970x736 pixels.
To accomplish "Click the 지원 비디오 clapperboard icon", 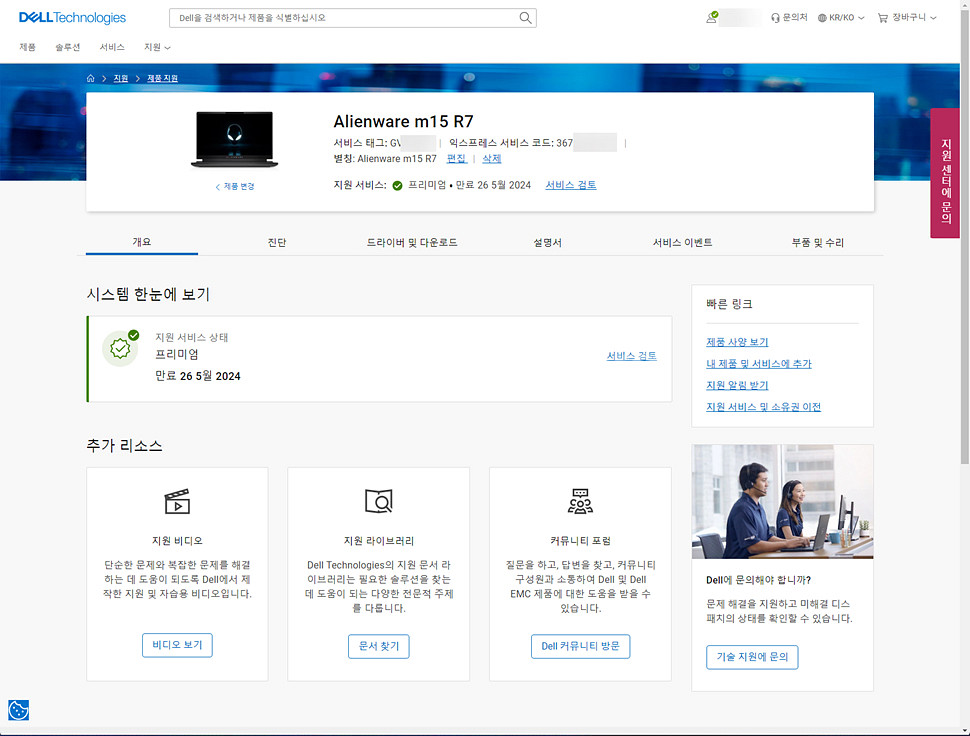I will pyautogui.click(x=176, y=504).
